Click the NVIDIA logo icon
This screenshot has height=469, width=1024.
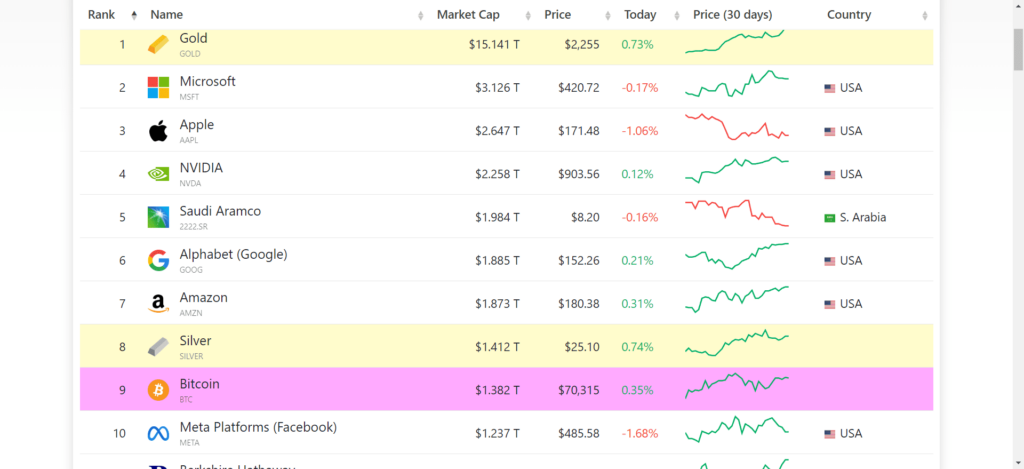(158, 174)
